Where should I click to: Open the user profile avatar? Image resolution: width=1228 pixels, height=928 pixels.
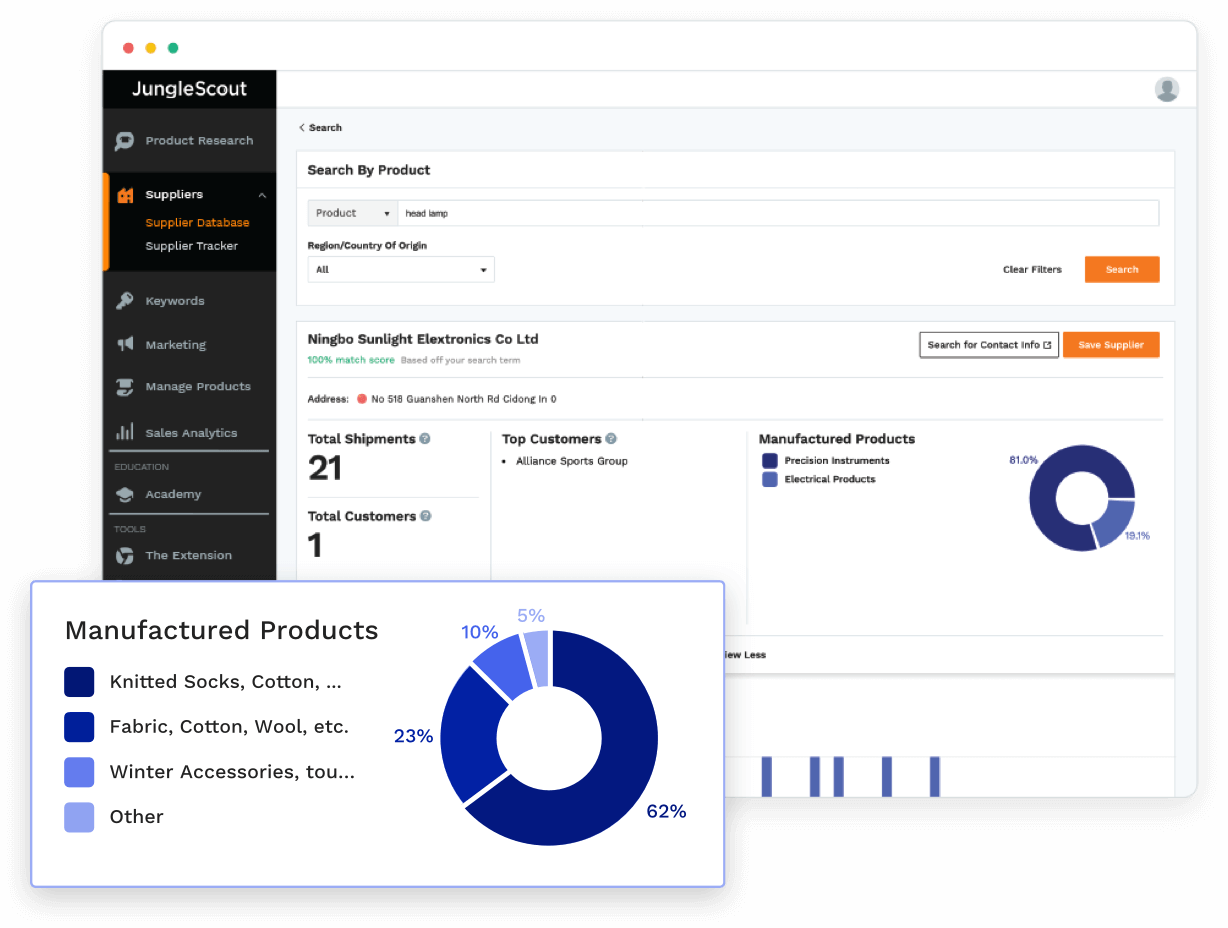[1166, 90]
